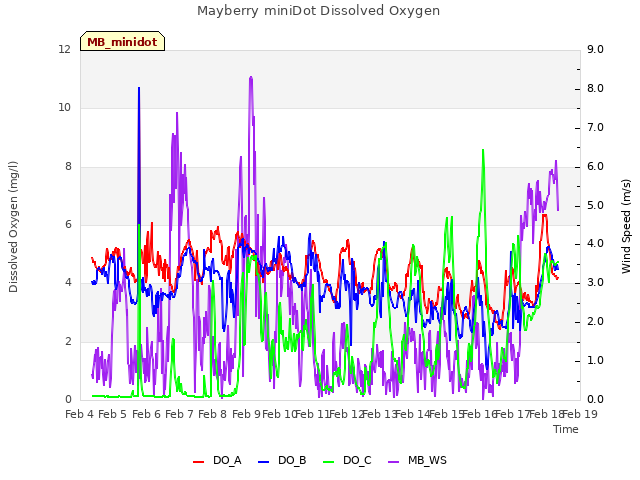
Task: Click the 10 value on left axis
Action: pyautogui.click(x=64, y=108)
